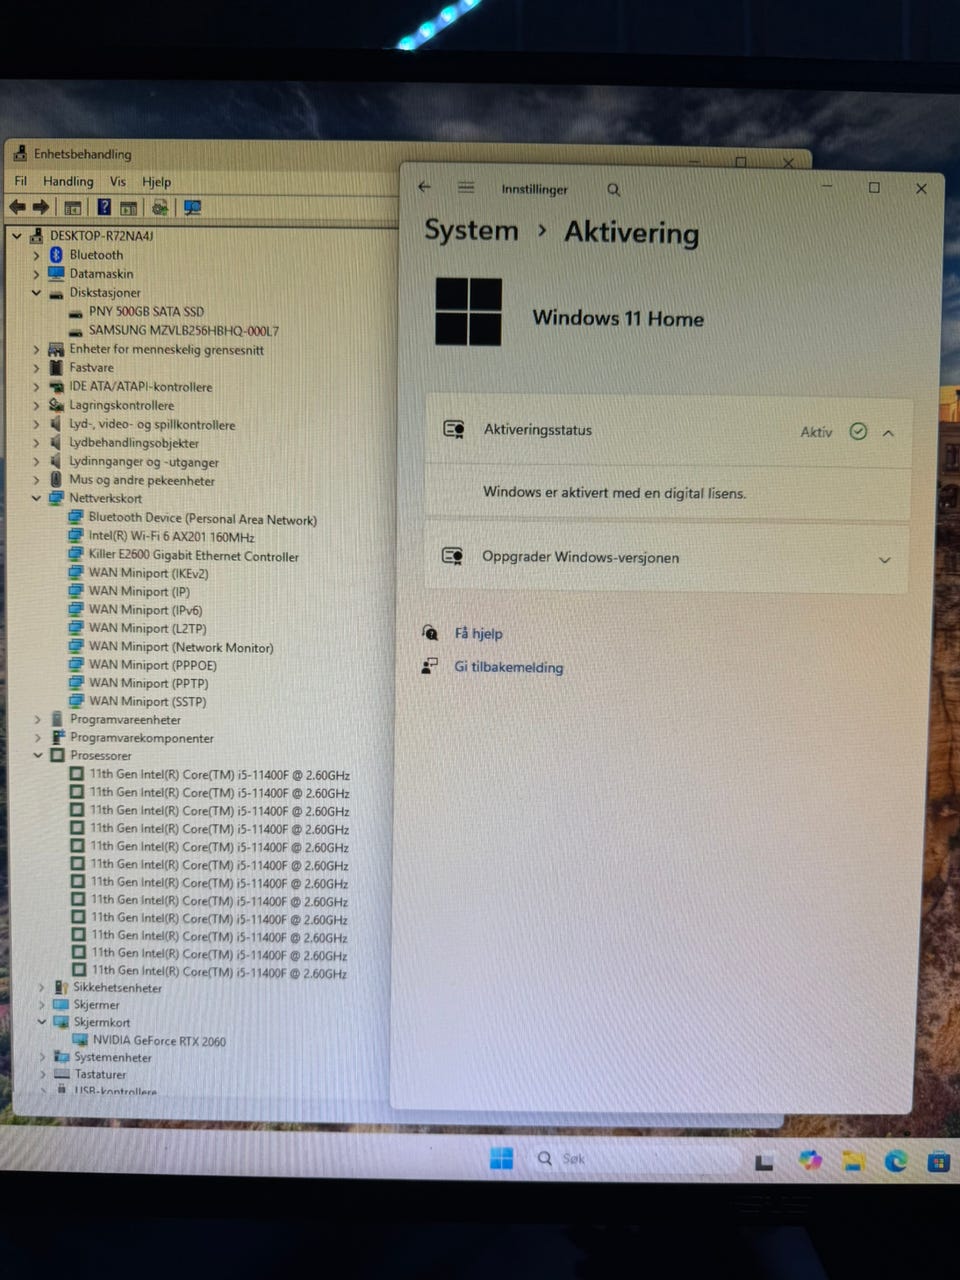The image size is (960, 1280).
Task: Expand Oppgrader Windows-versjonen dropdown chevron
Action: click(884, 560)
